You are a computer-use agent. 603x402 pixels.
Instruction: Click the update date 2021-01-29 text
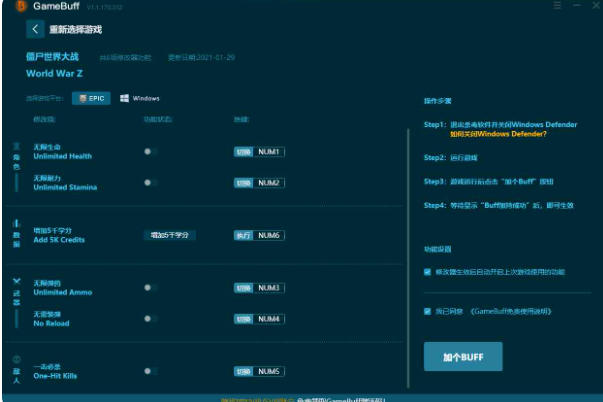201,58
